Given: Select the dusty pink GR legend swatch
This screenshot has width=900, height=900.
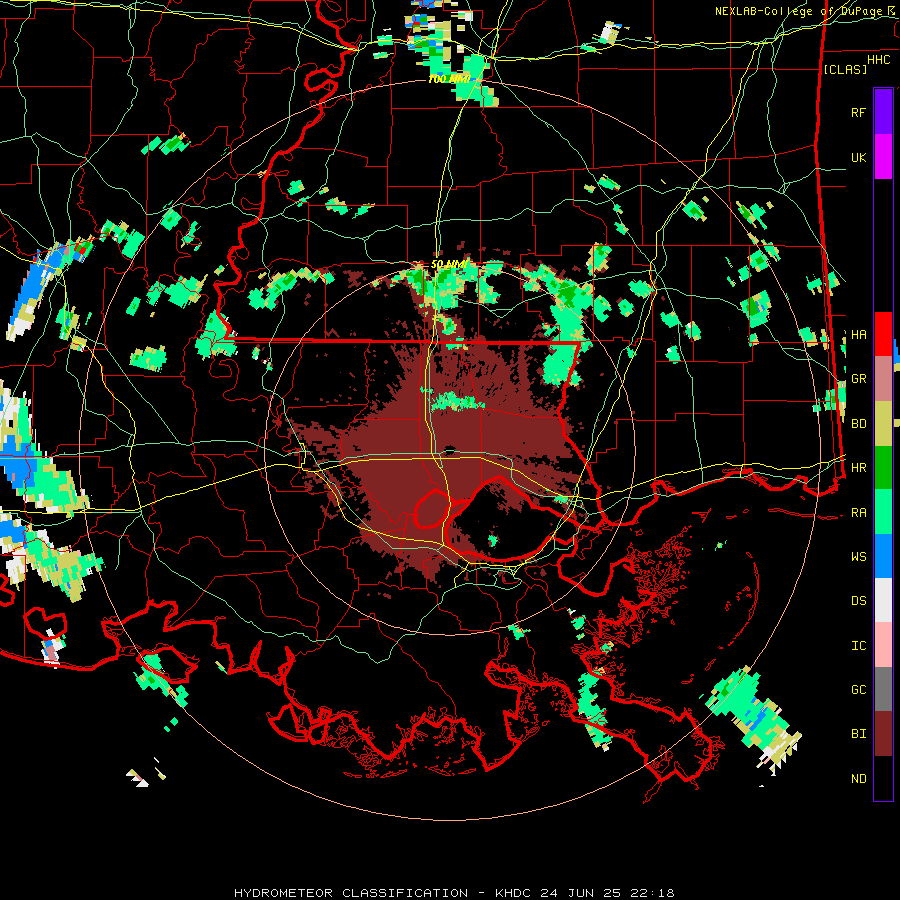Looking at the screenshot, I should (883, 379).
